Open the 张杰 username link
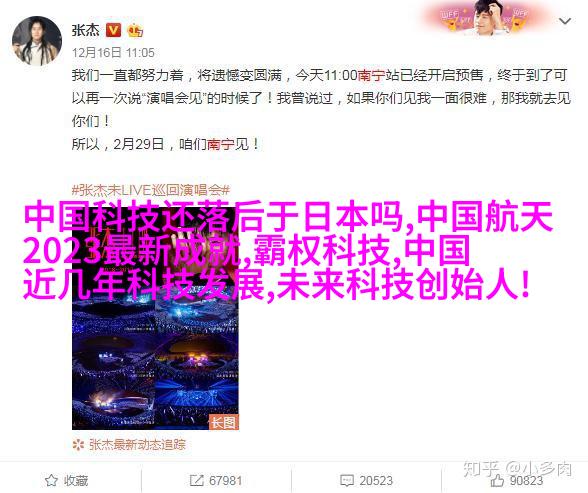 [86, 30]
